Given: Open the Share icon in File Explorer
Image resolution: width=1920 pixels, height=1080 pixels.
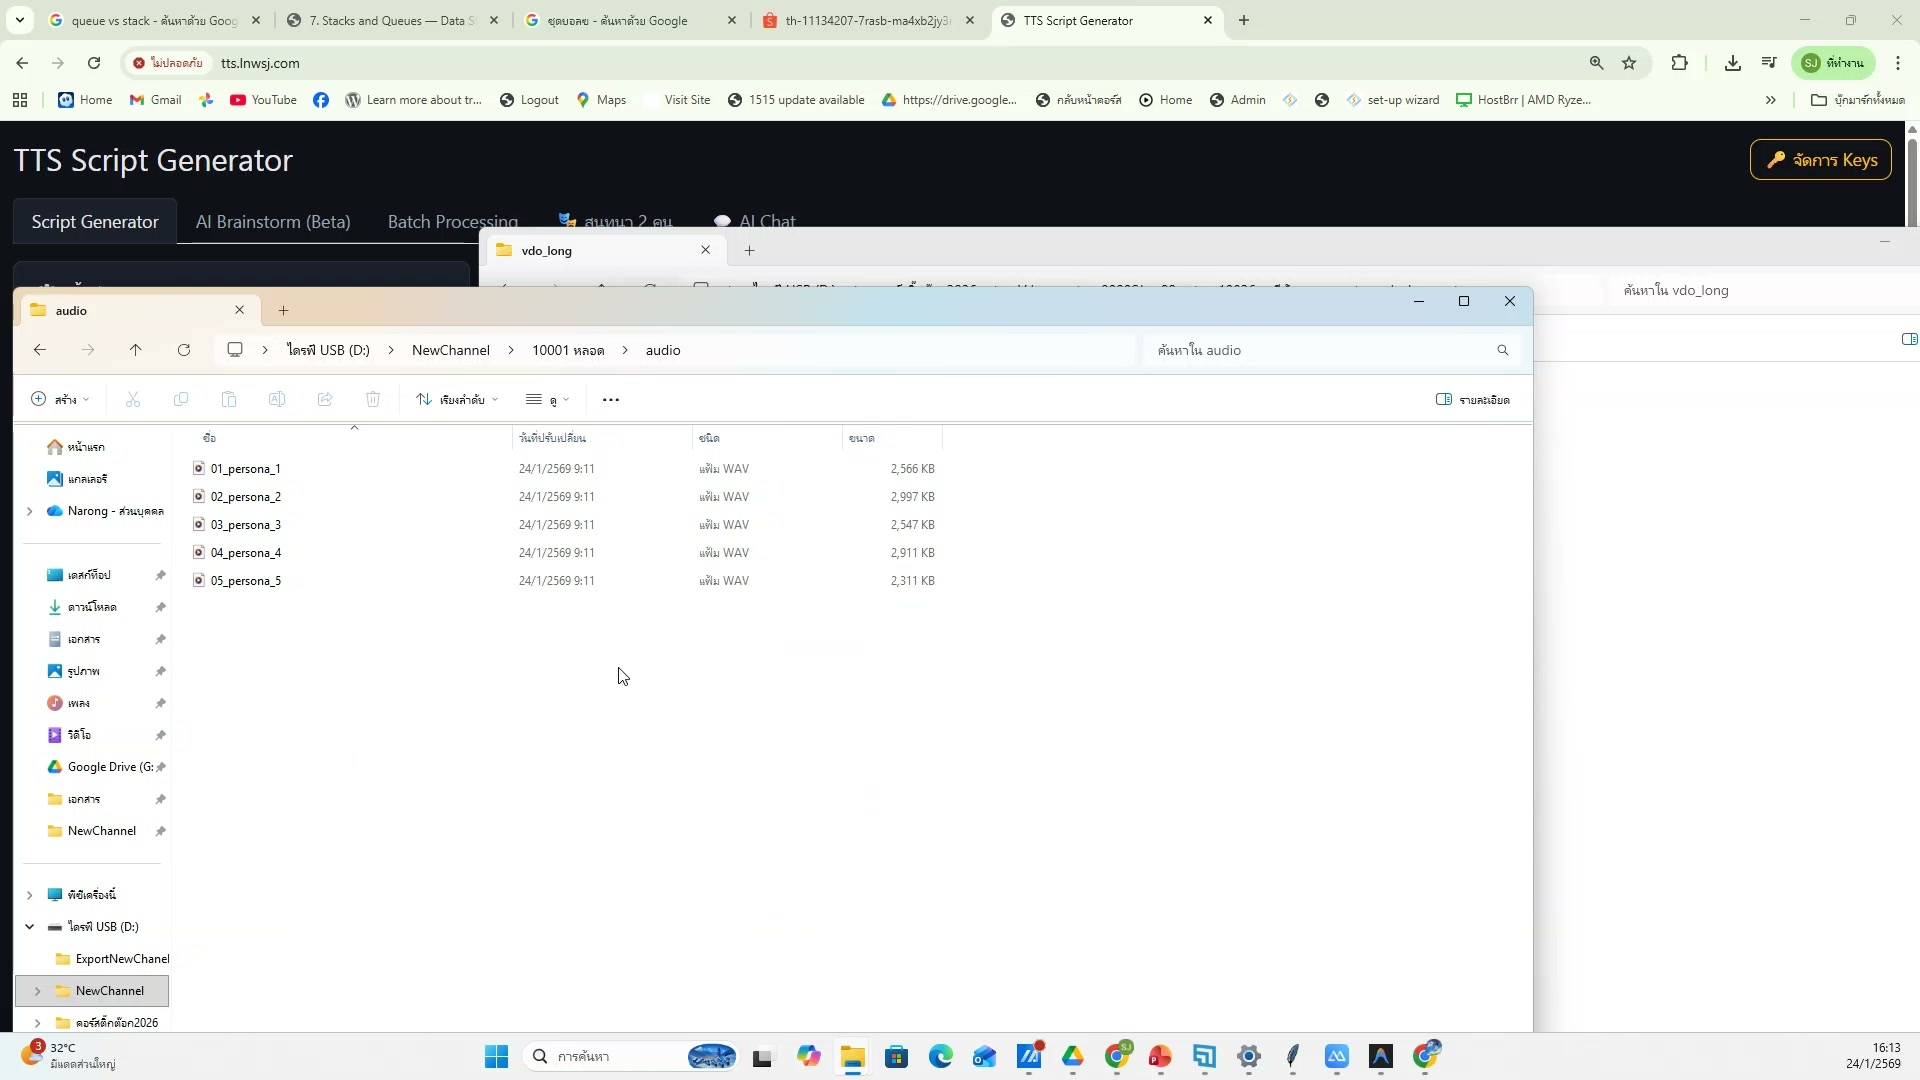Looking at the screenshot, I should pos(324,399).
